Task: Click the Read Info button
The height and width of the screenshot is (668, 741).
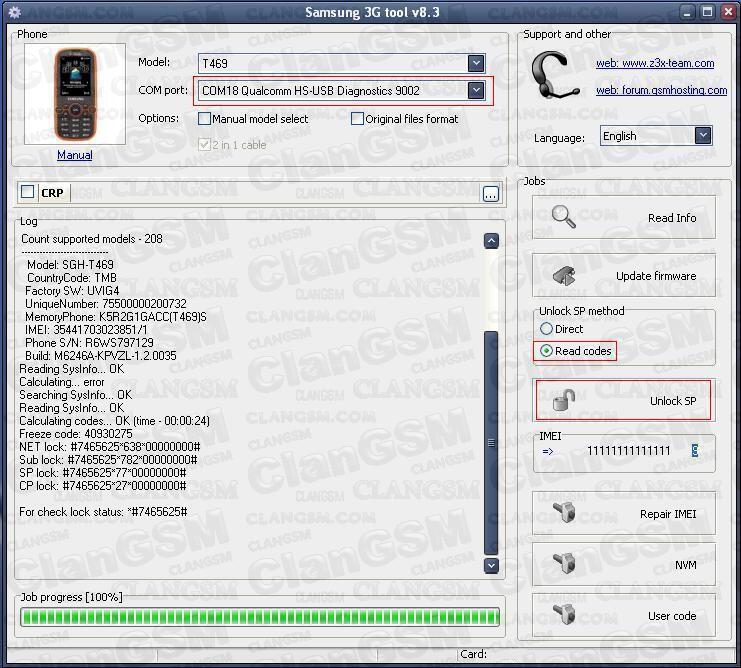Action: tap(624, 218)
